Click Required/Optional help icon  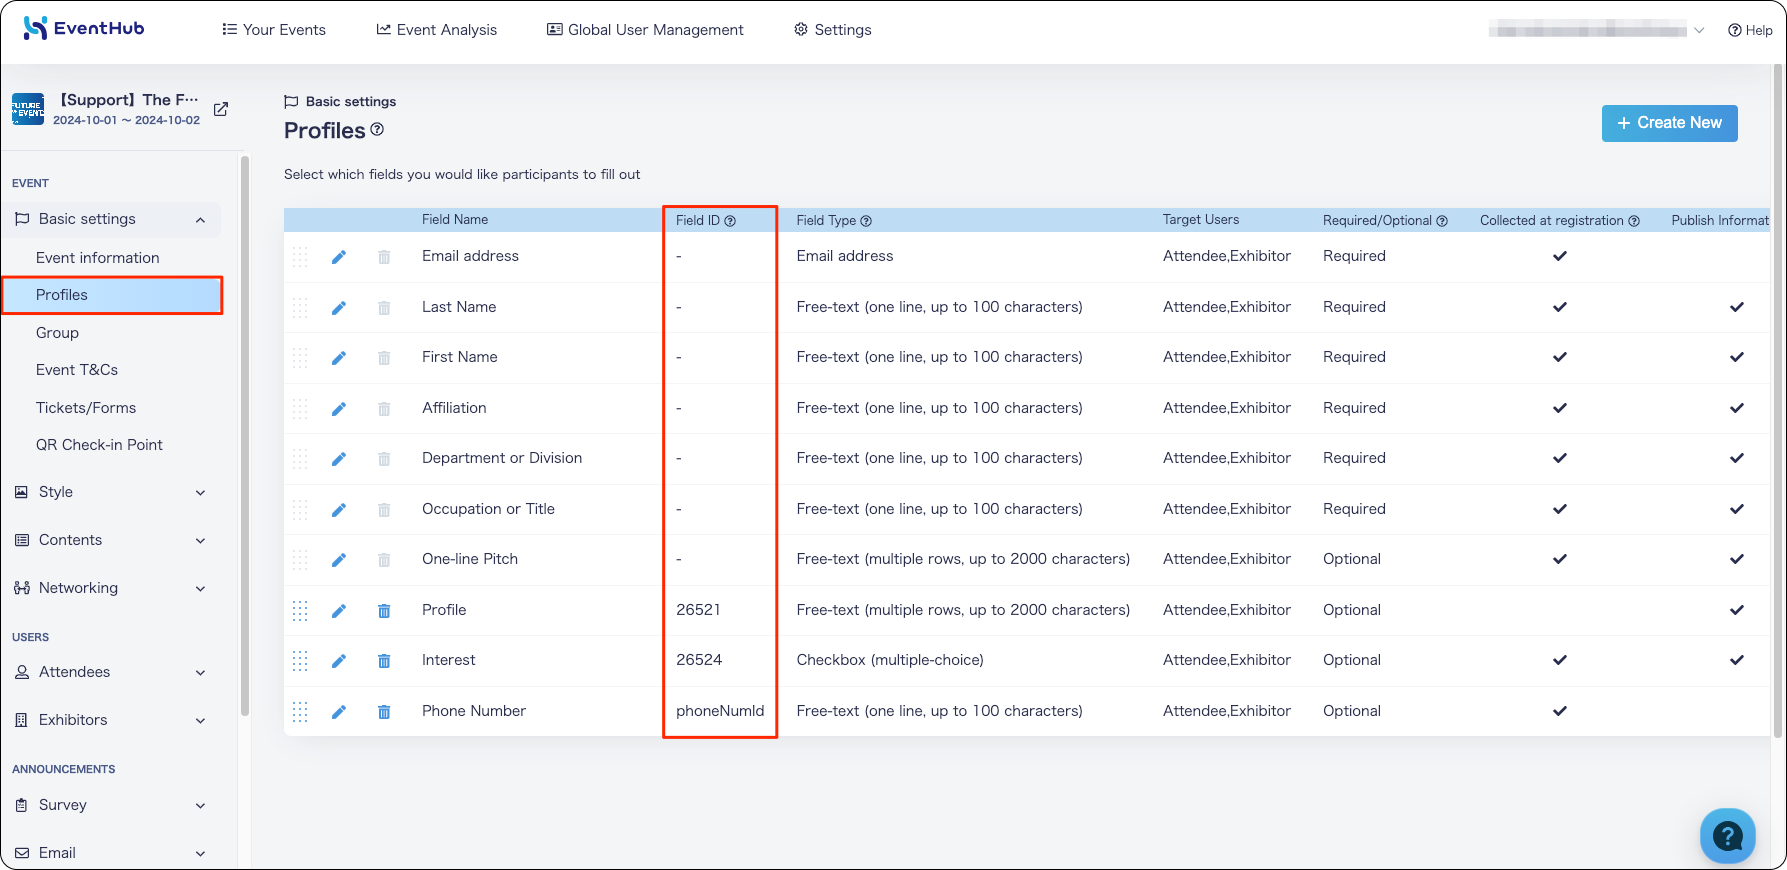click(x=1442, y=221)
